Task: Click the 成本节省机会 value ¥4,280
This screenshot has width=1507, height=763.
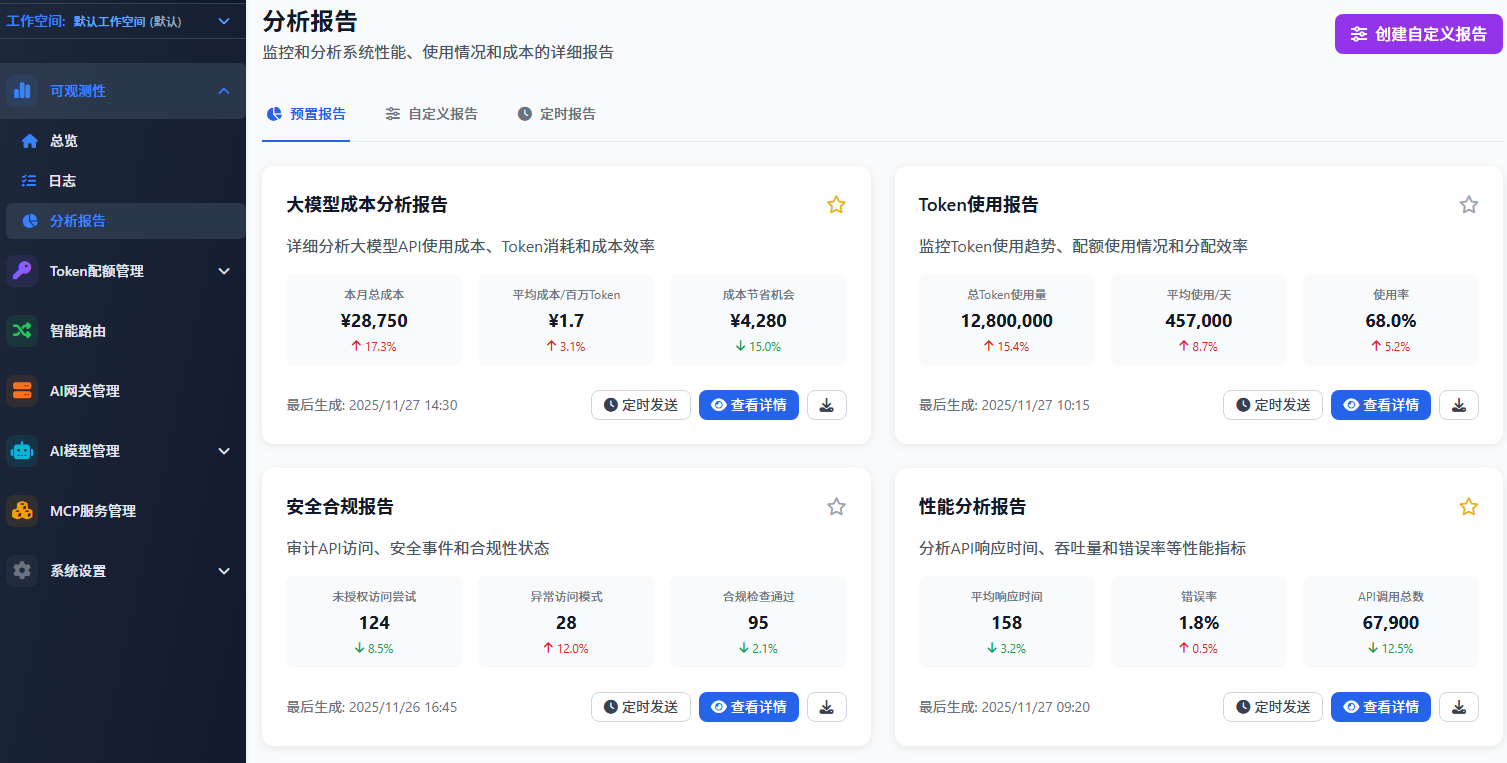Action: (x=758, y=321)
